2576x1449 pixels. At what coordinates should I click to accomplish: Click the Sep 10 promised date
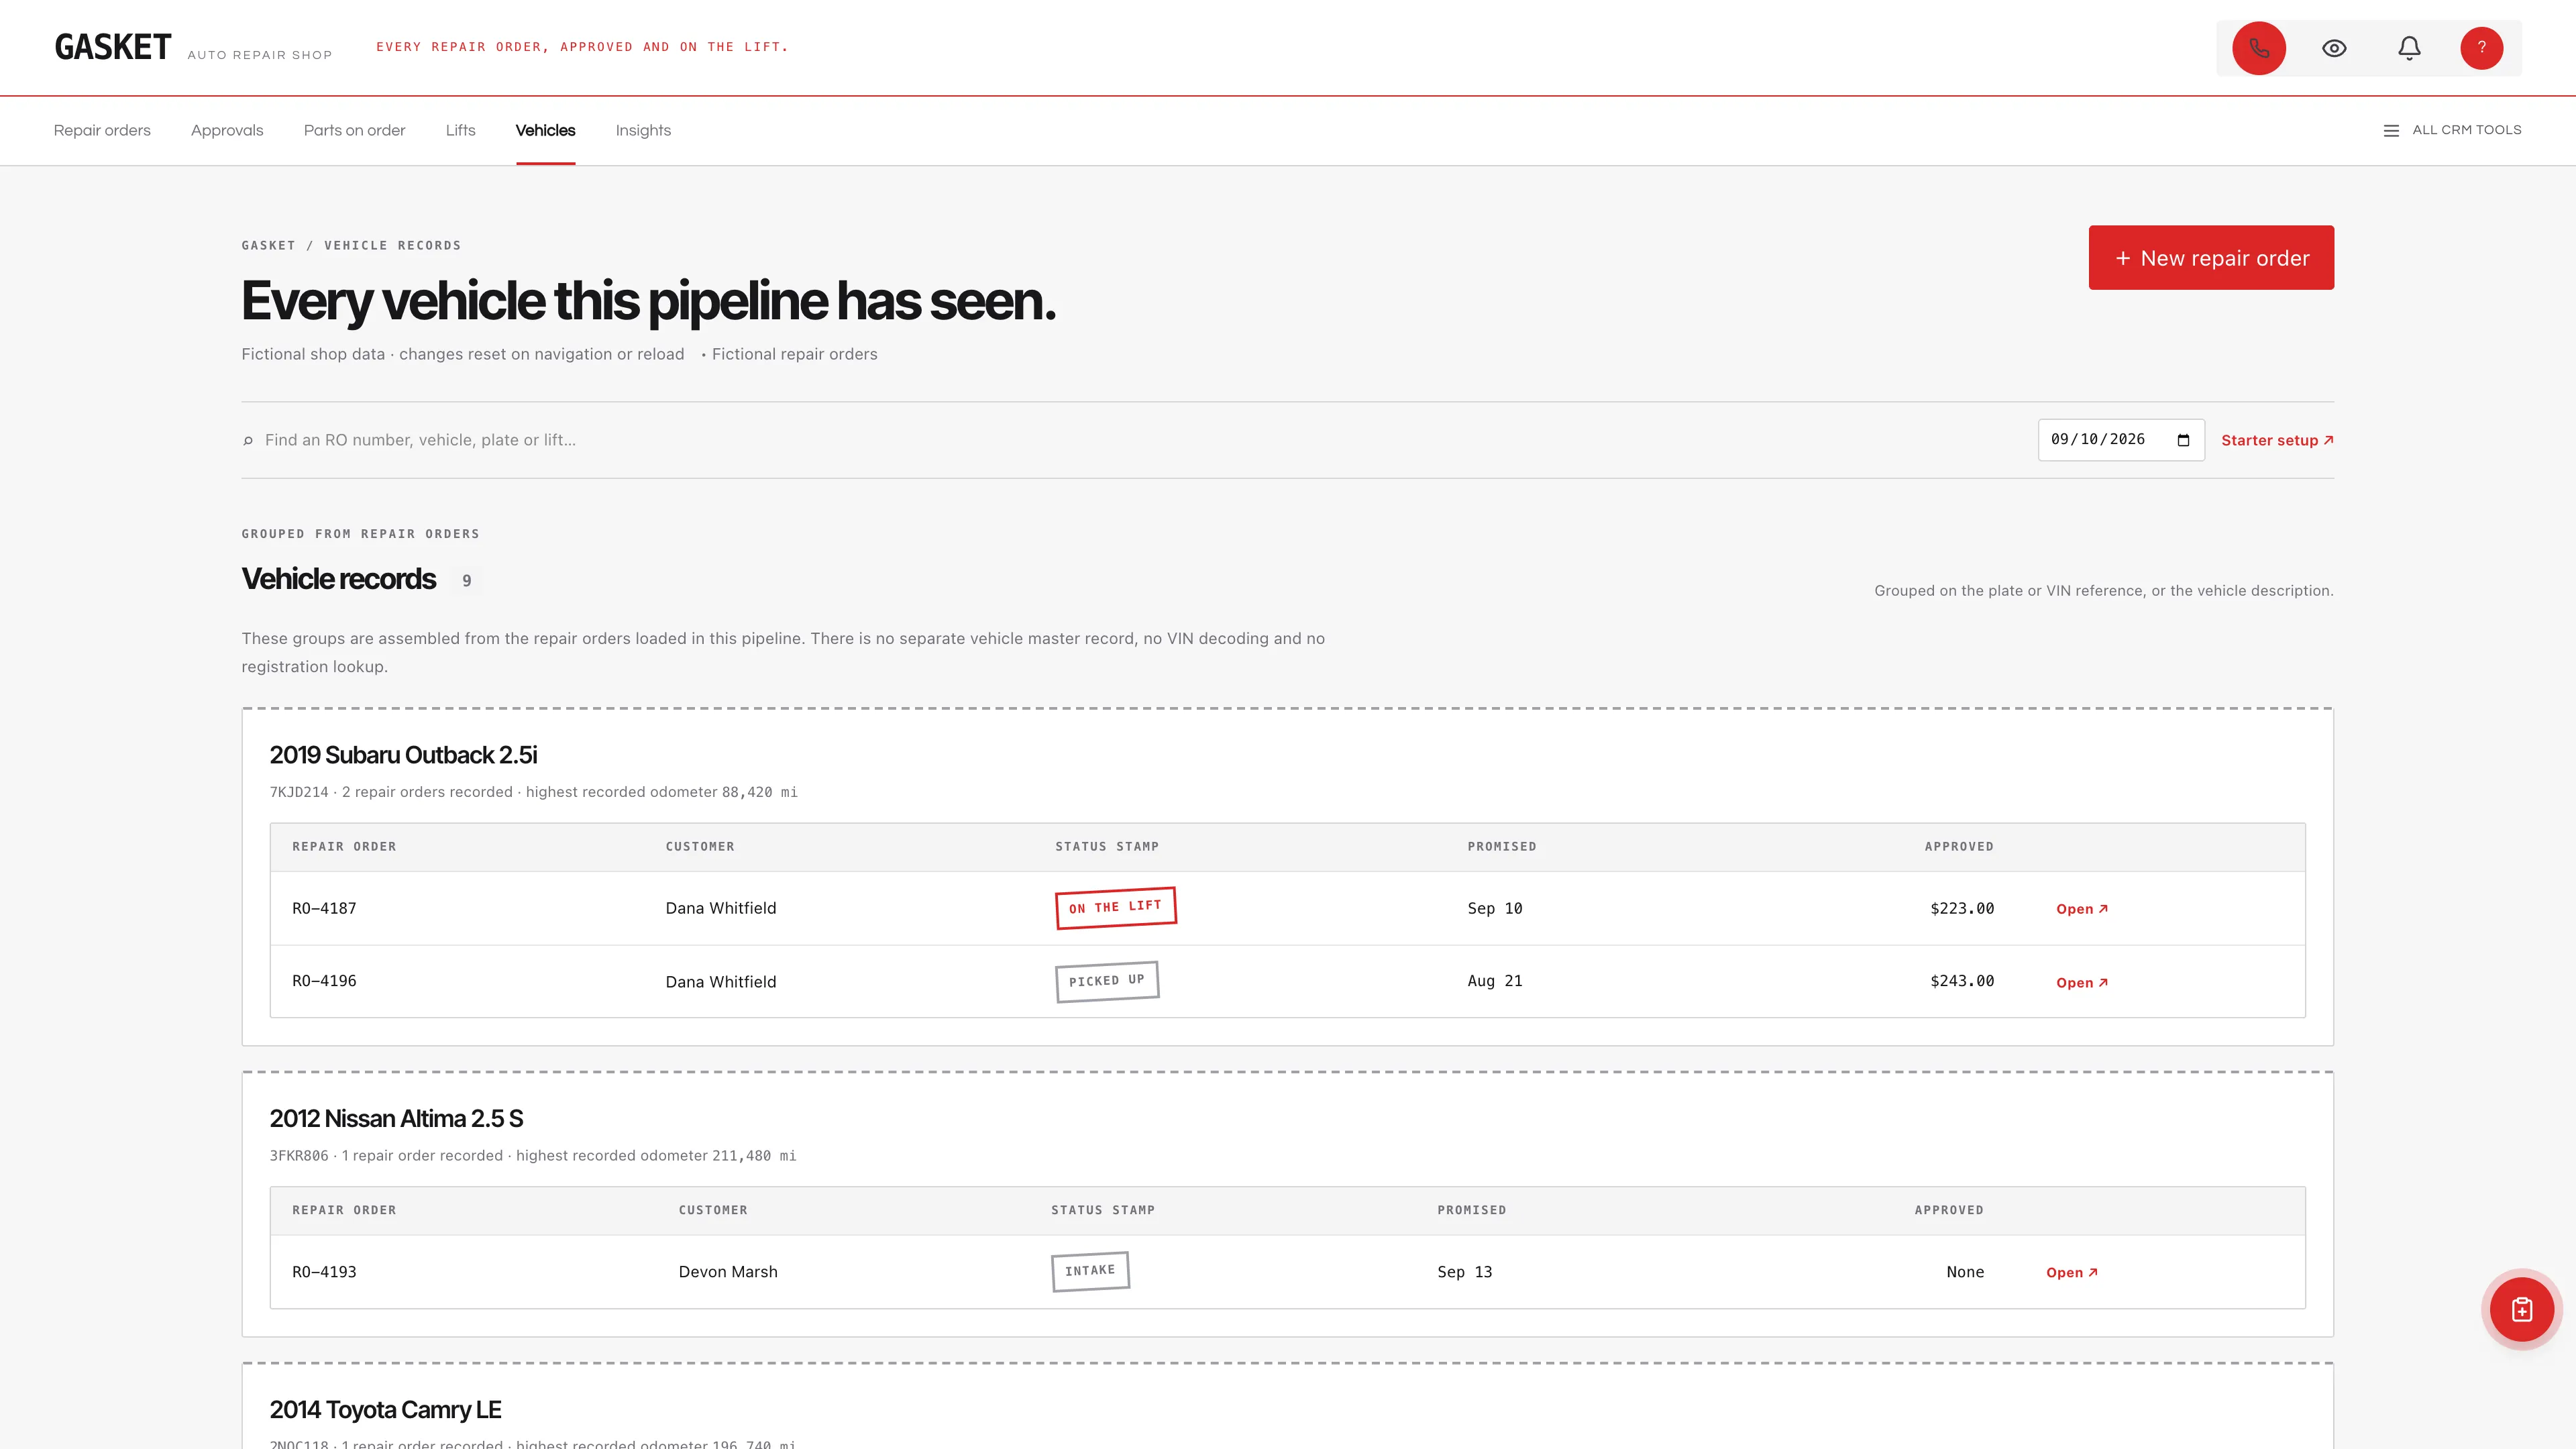pos(1495,909)
